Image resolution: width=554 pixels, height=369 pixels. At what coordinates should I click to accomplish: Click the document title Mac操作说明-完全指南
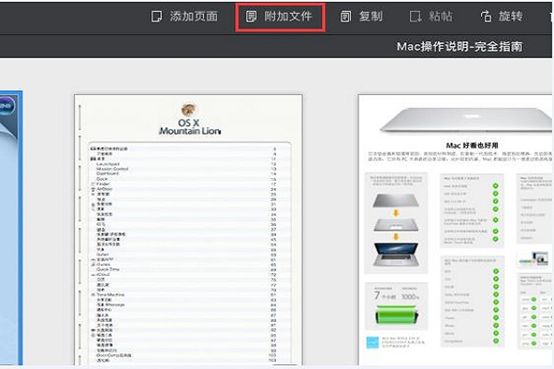point(459,47)
